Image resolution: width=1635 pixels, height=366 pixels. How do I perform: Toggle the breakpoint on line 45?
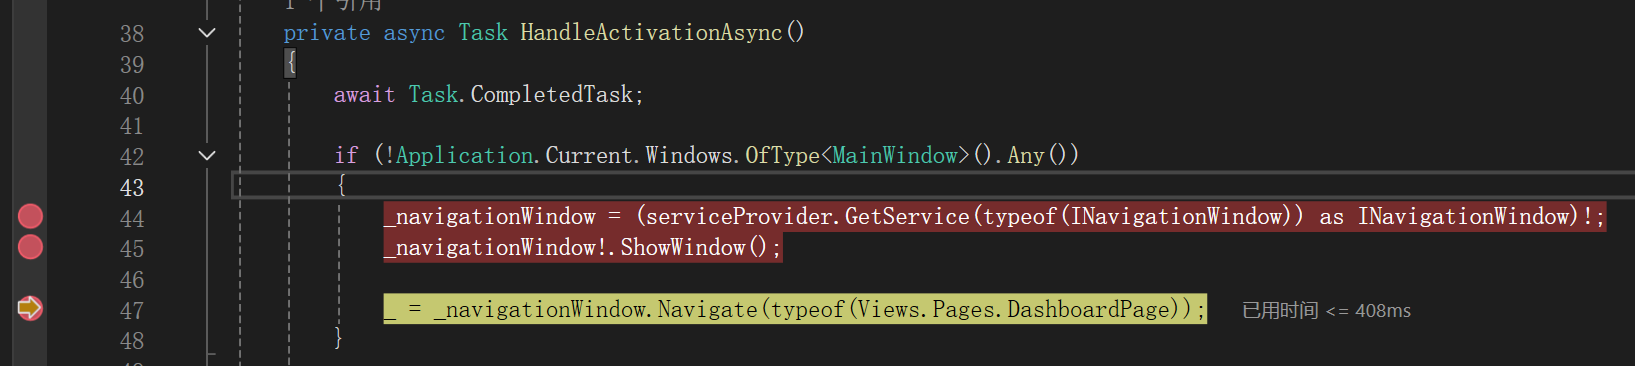pyautogui.click(x=30, y=247)
